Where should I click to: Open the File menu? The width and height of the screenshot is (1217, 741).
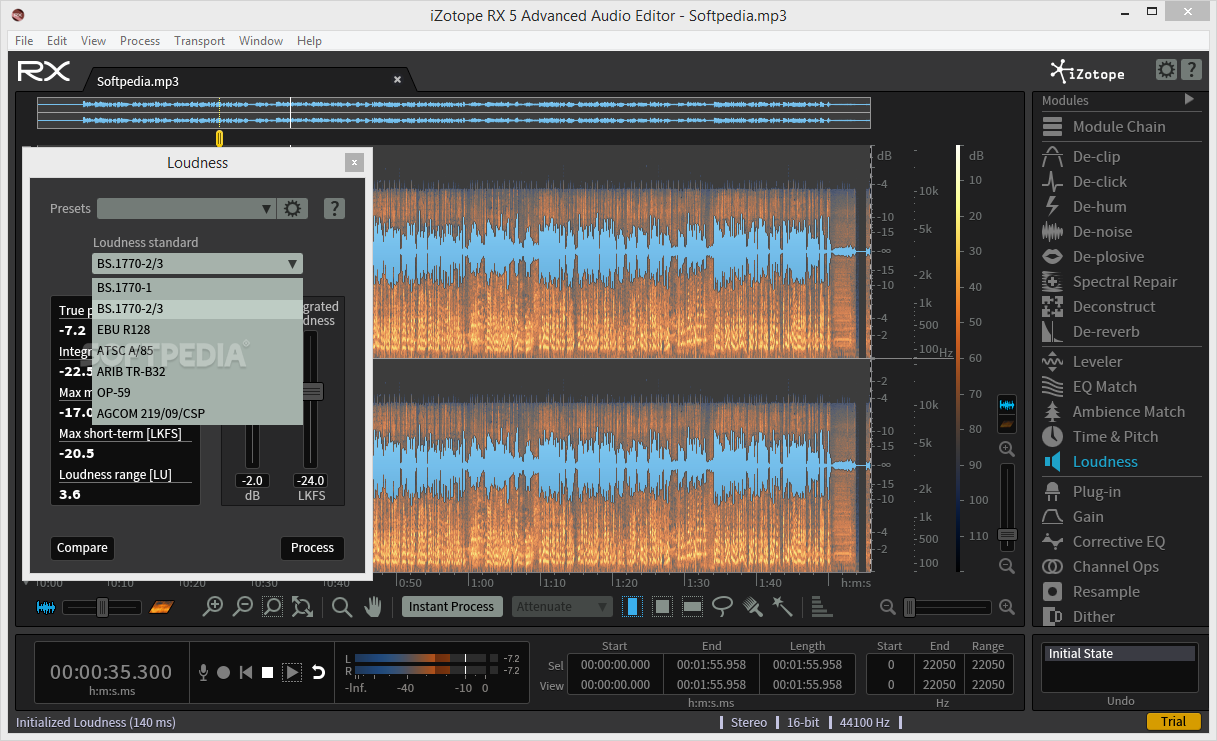(24, 41)
